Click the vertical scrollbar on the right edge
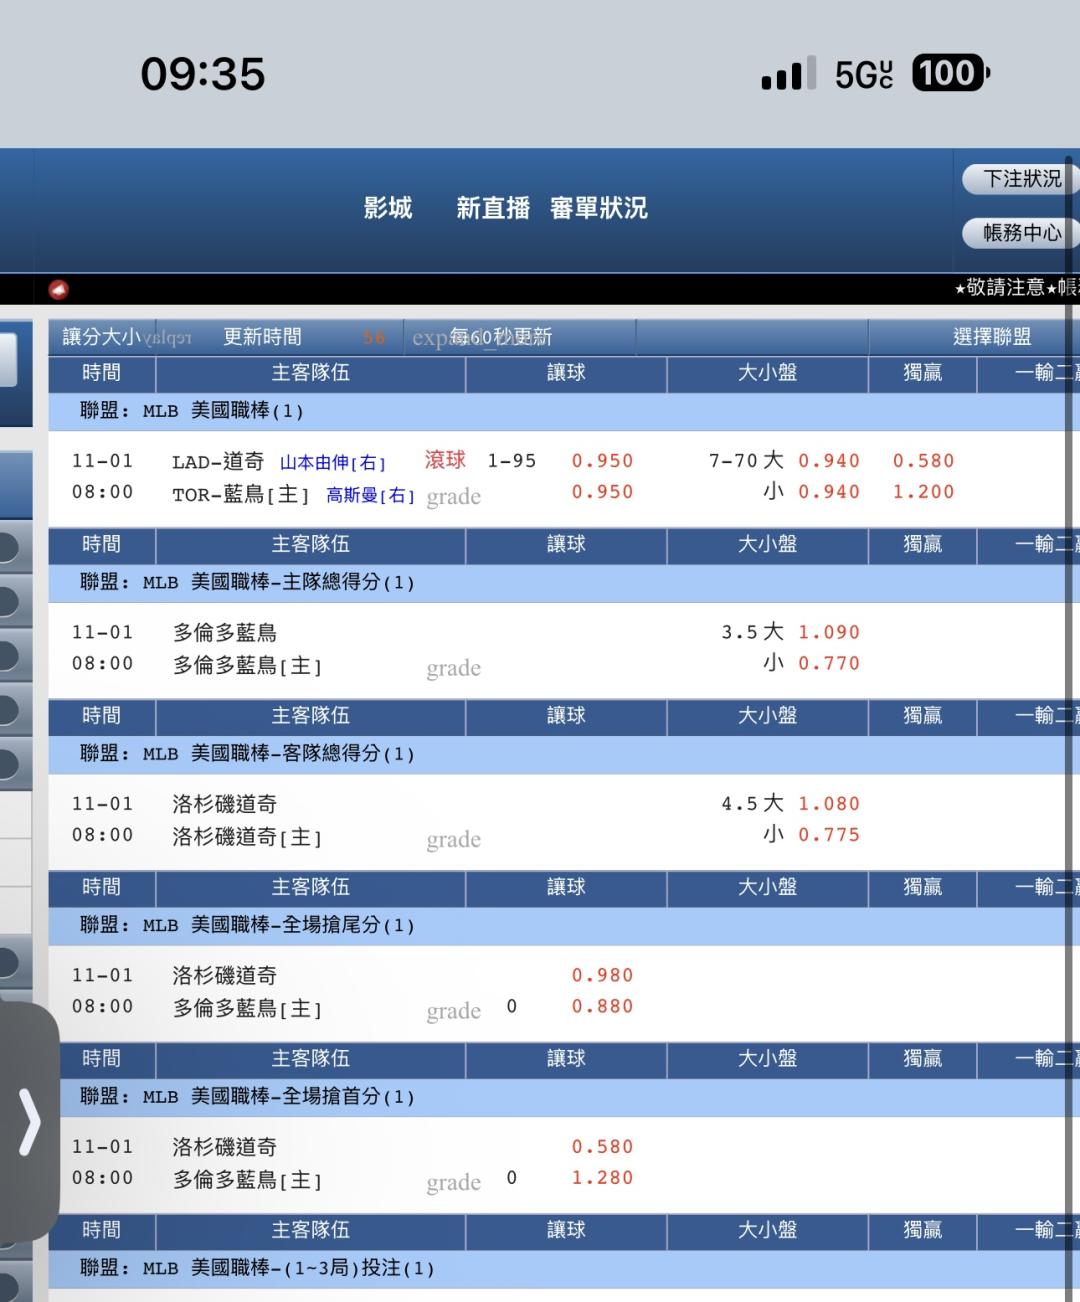This screenshot has height=1302, width=1080. pos(1069,700)
